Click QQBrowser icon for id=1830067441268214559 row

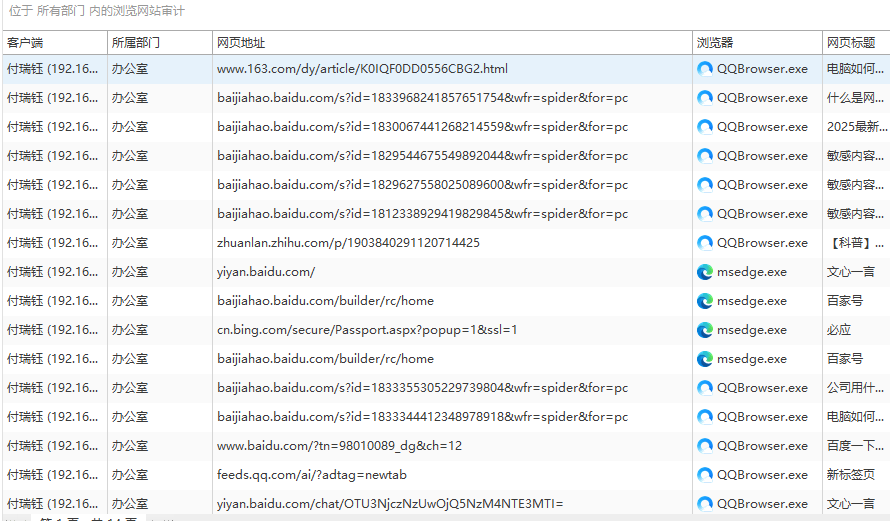(704, 127)
